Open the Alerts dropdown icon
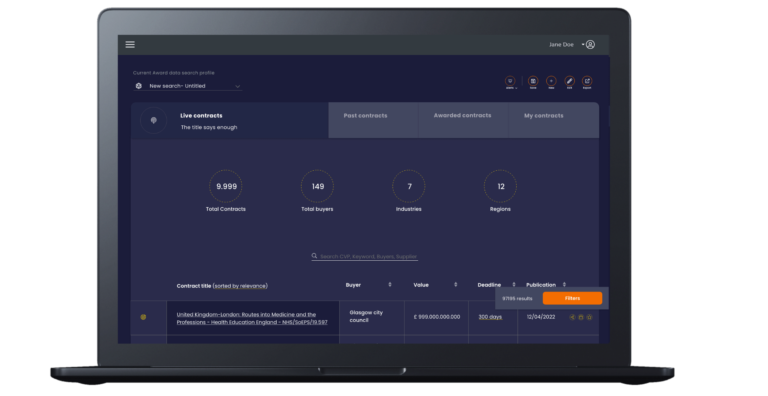768x396 pixels. 510,81
